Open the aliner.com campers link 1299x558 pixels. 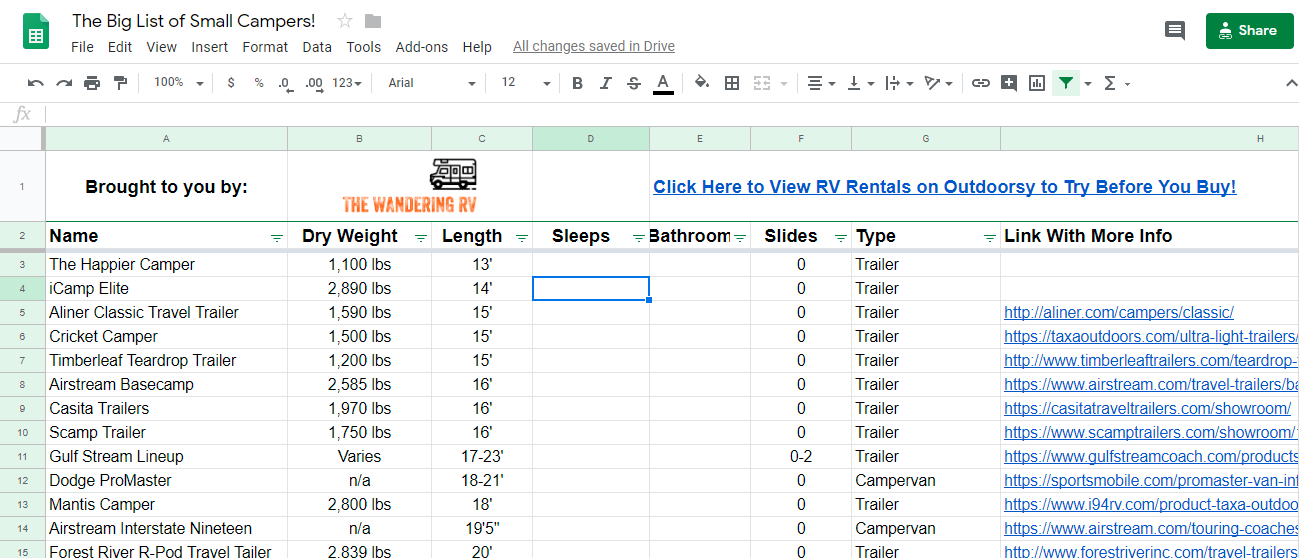click(x=1119, y=313)
